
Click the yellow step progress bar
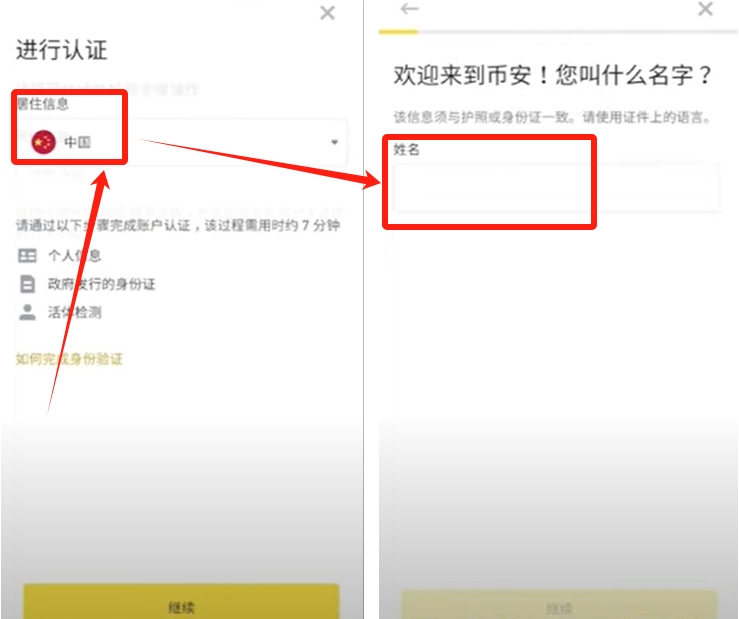[x=398, y=32]
